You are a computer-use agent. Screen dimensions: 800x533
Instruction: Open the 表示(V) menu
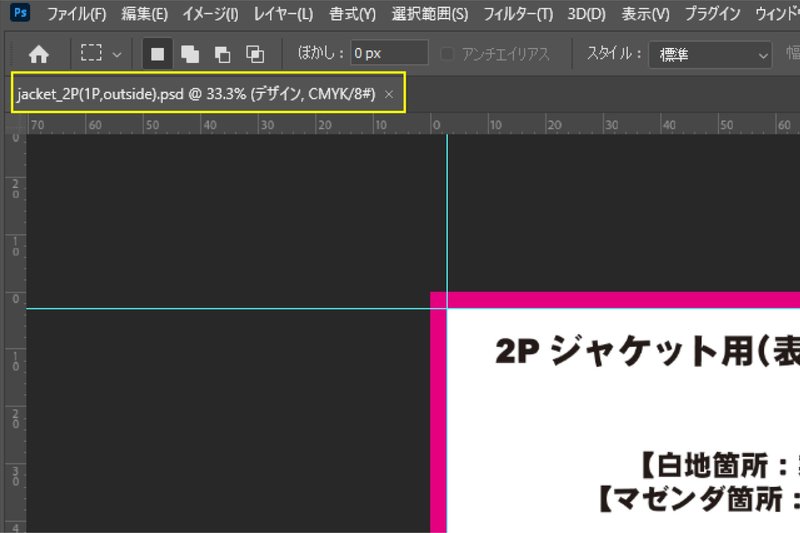pos(645,14)
